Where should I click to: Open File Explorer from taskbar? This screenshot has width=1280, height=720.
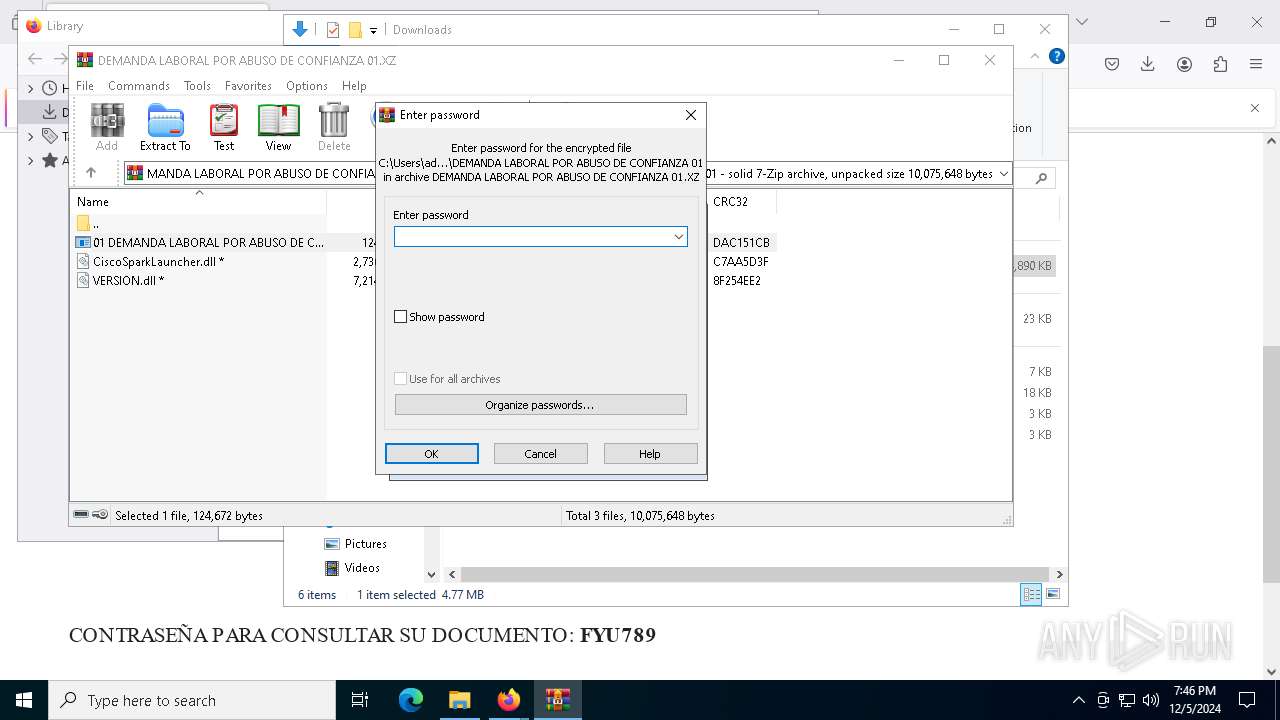coord(459,700)
